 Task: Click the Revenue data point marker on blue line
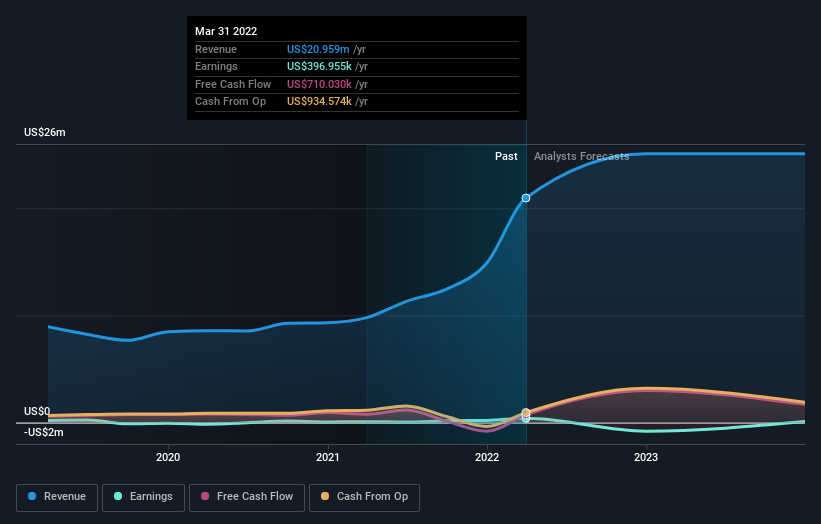[526, 198]
